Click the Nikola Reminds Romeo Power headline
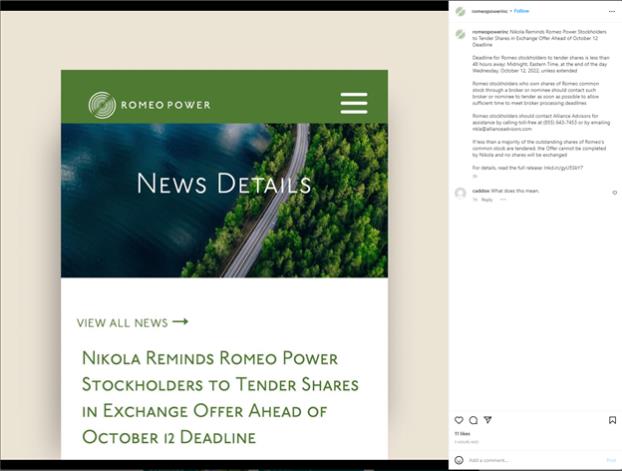Image resolution: width=622 pixels, height=471 pixels. click(219, 397)
